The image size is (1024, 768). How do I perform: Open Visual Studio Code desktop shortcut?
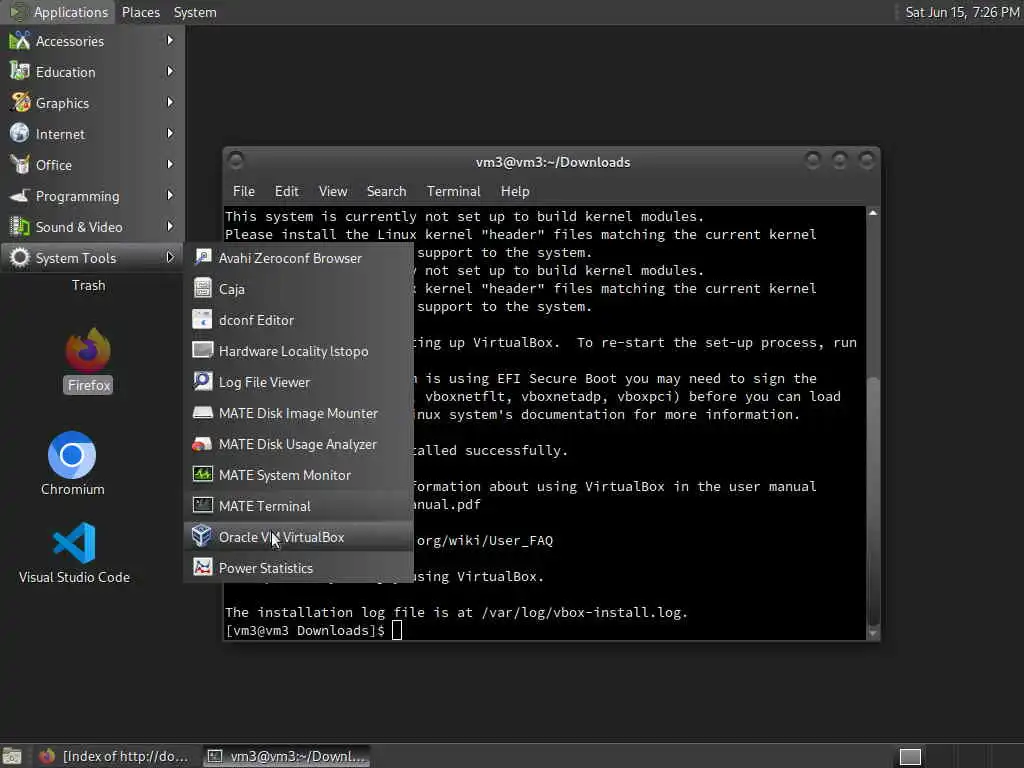(x=74, y=552)
